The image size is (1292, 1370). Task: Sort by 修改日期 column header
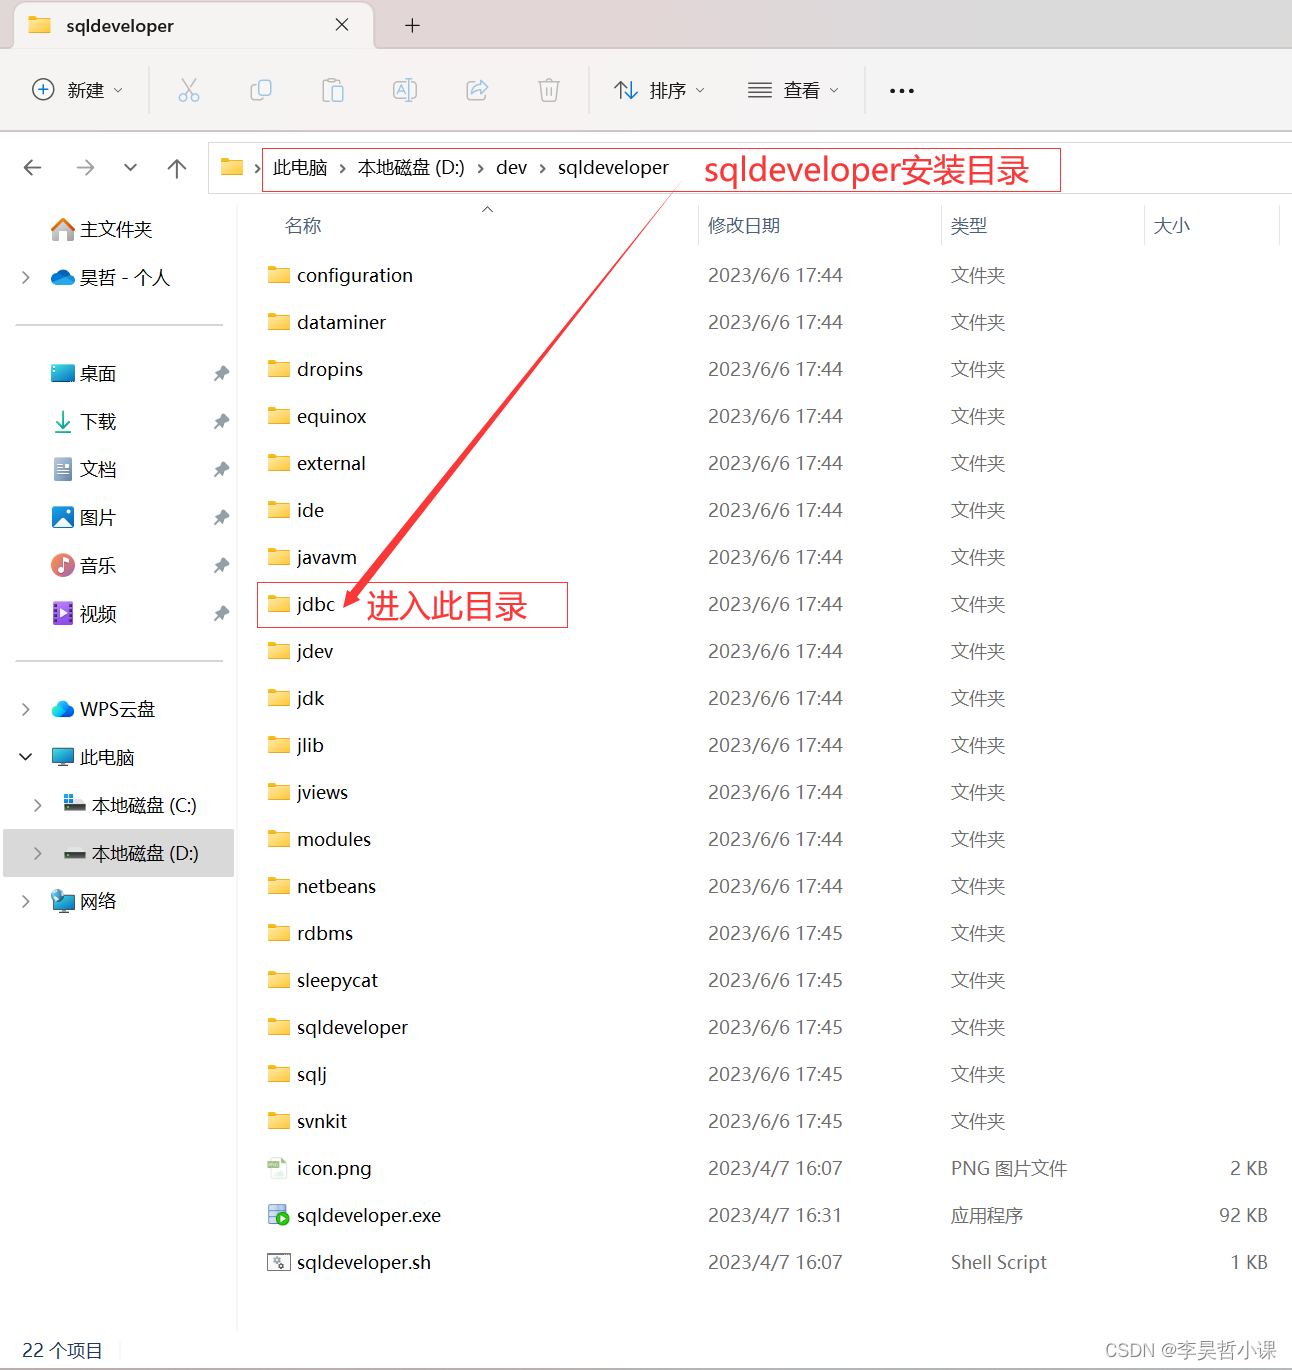(x=744, y=226)
